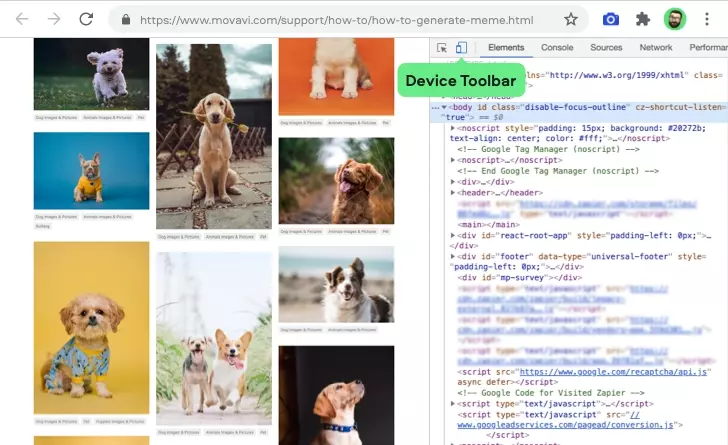Open the Network tab

click(x=656, y=47)
